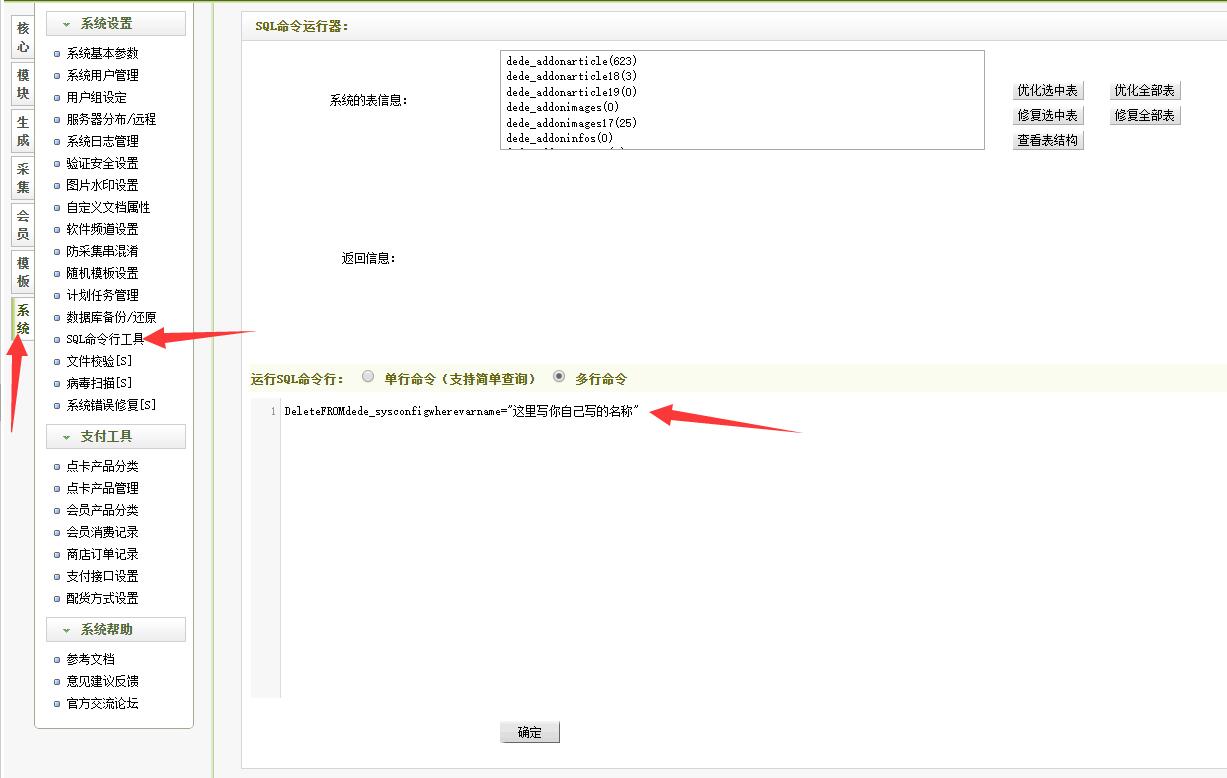This screenshot has height=778, width=1227.
Task: Collapse the 支付工具 section header
Action: 115,437
